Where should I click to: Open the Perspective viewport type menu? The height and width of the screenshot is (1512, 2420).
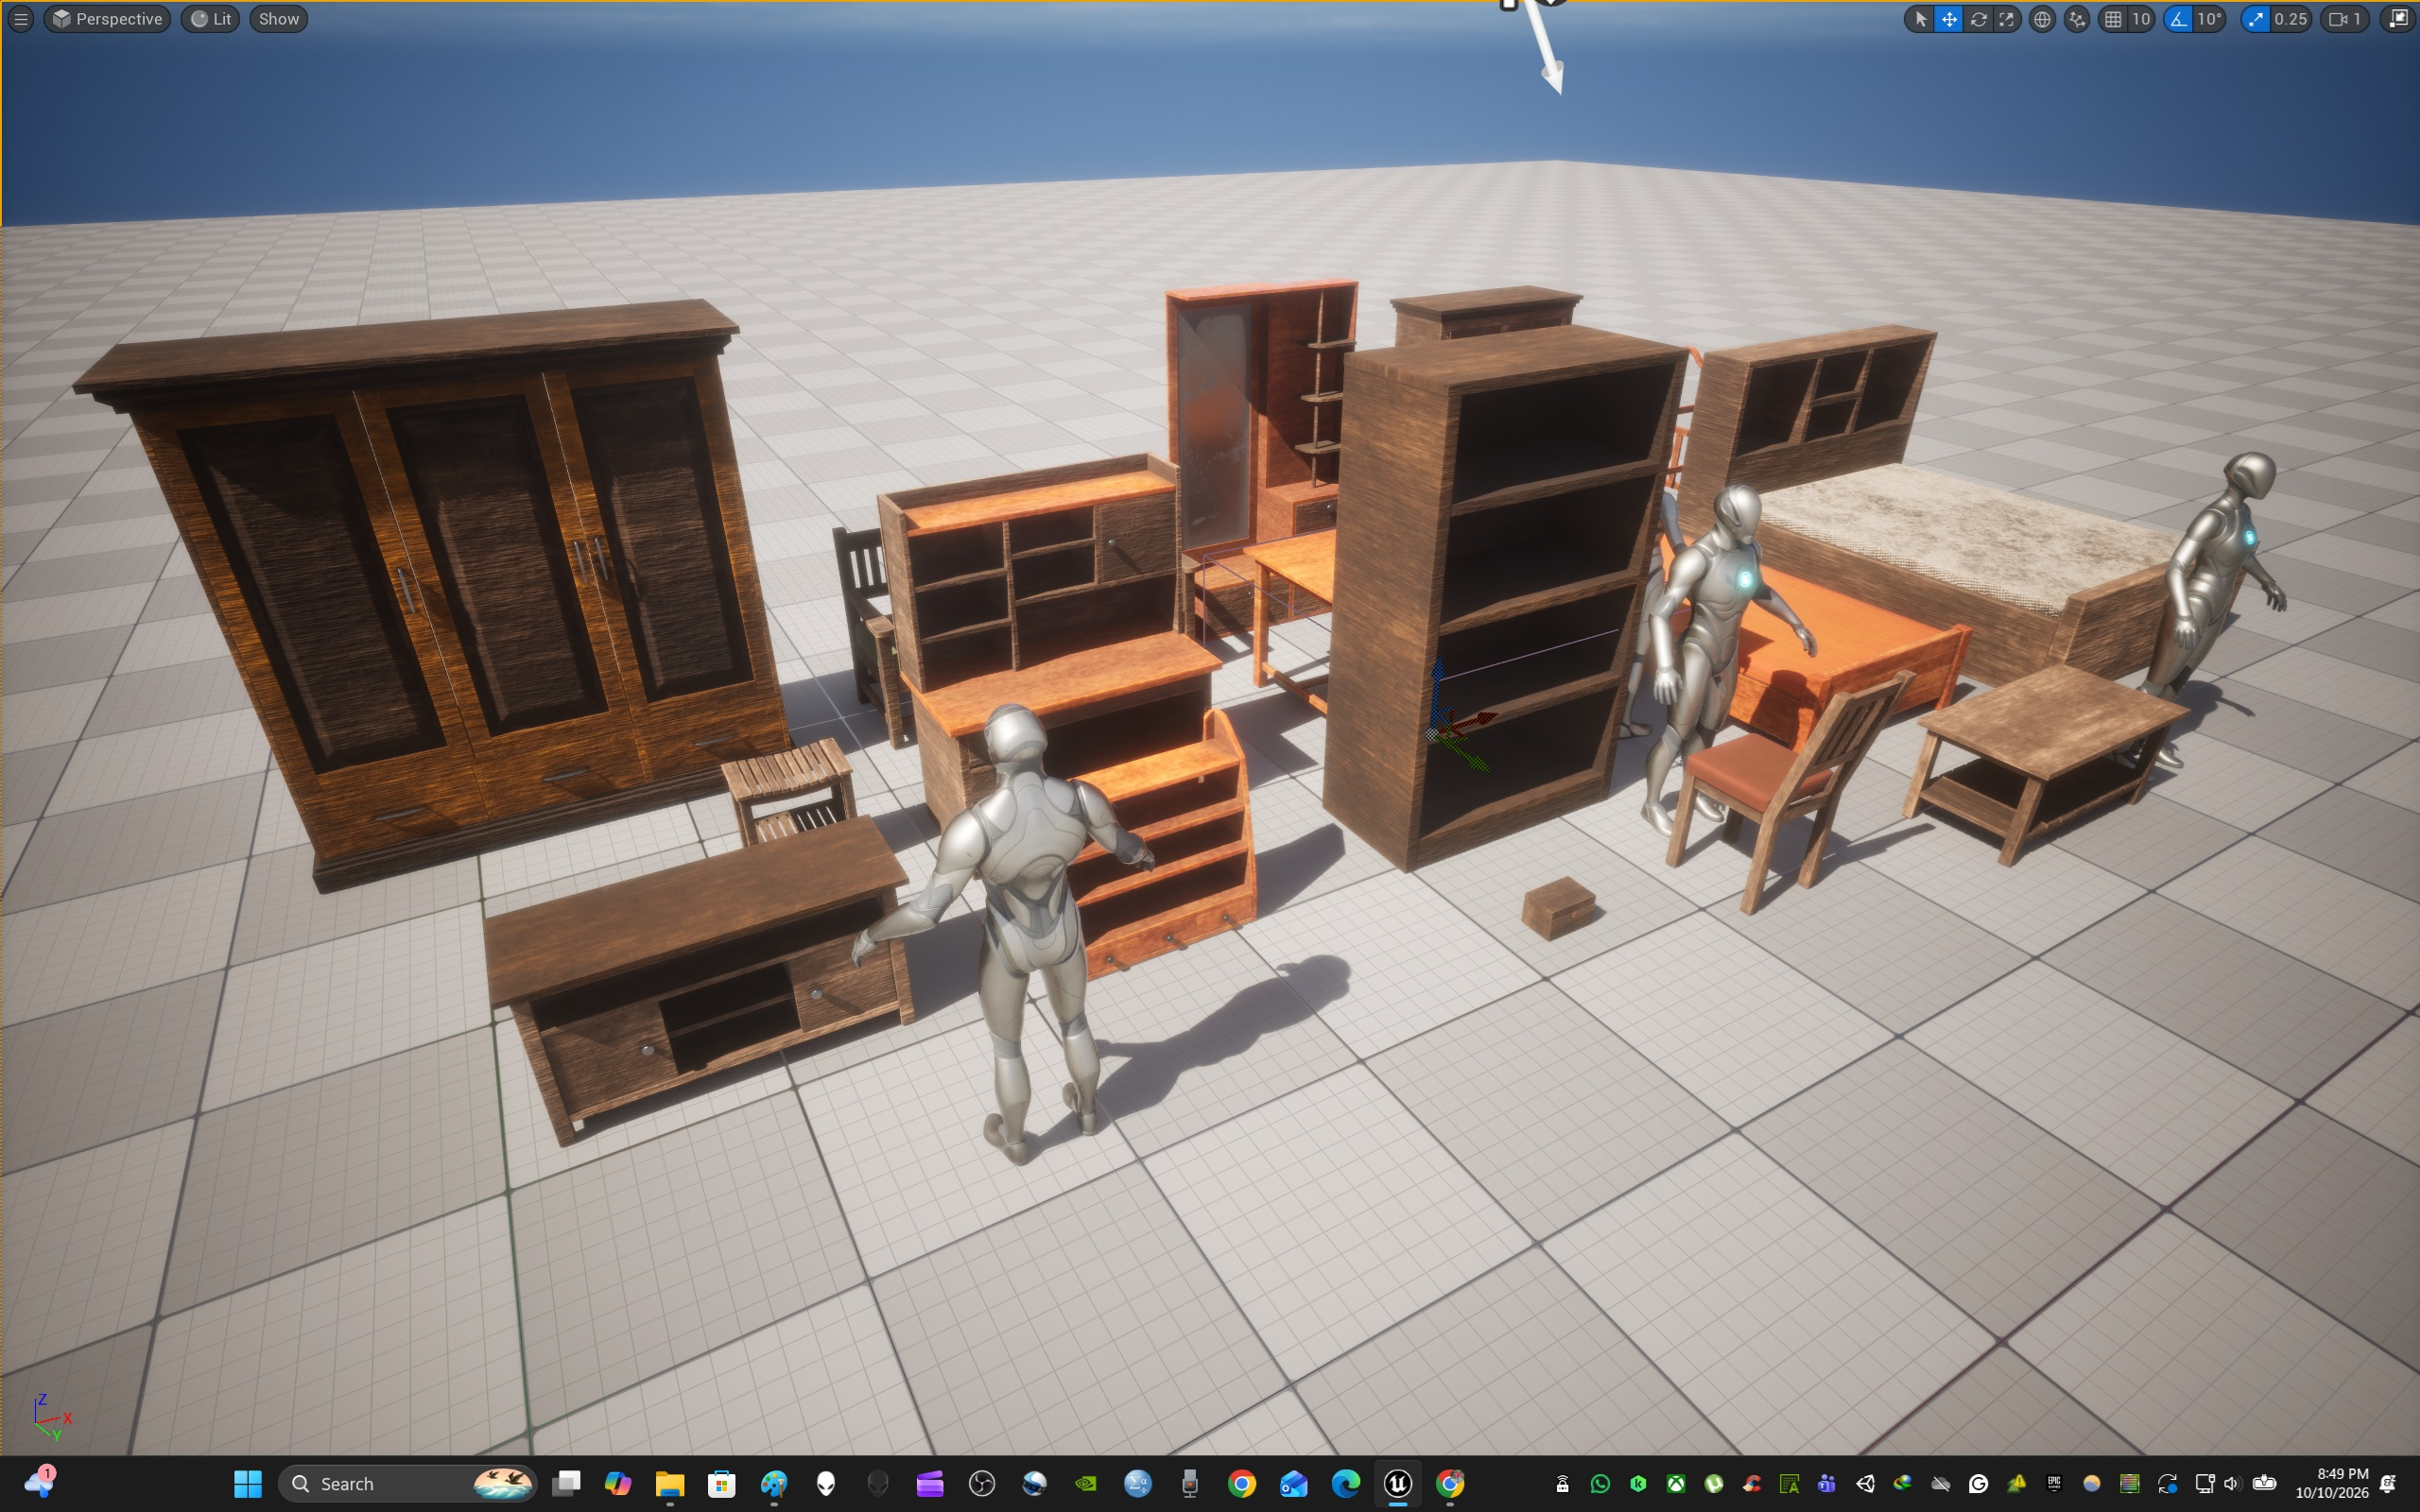click(108, 19)
